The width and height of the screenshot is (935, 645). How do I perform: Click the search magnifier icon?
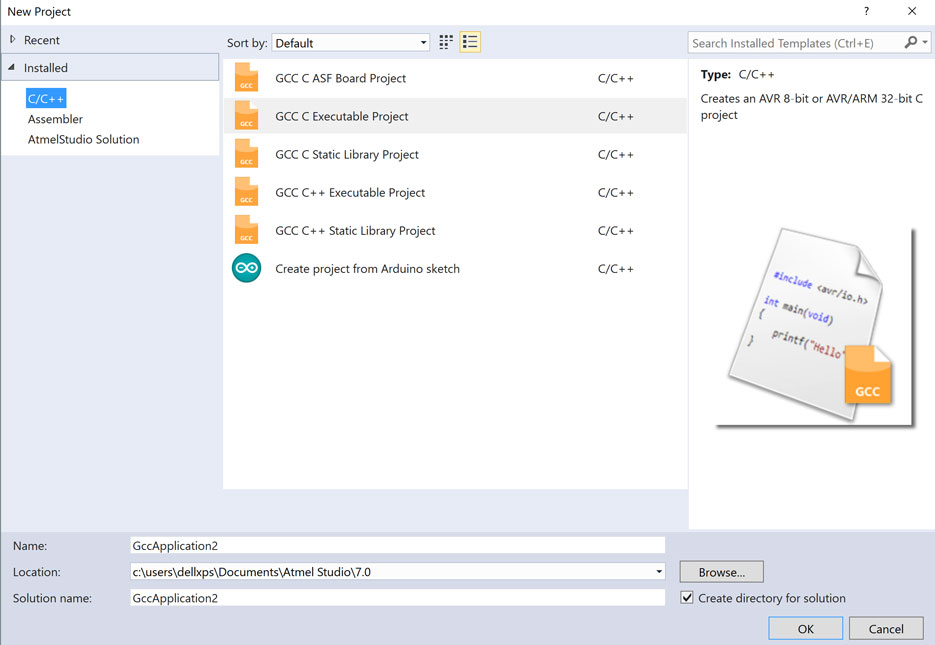910,42
